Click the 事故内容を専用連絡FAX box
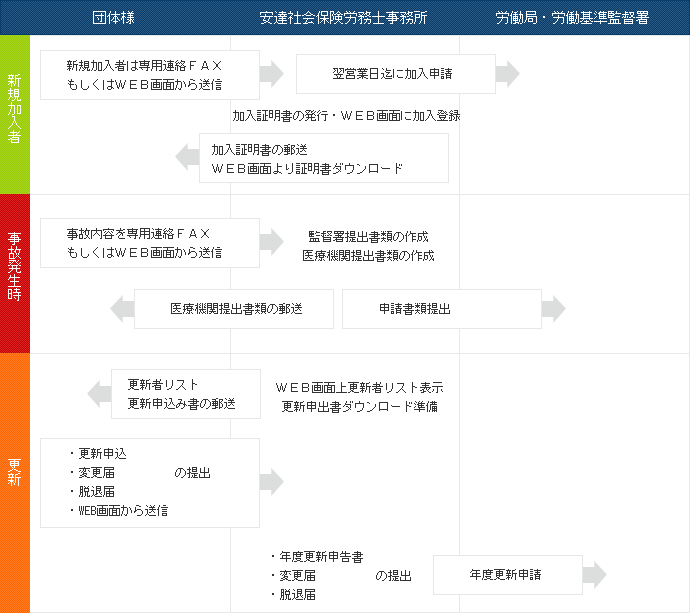The width and height of the screenshot is (690, 613). [x=150, y=243]
